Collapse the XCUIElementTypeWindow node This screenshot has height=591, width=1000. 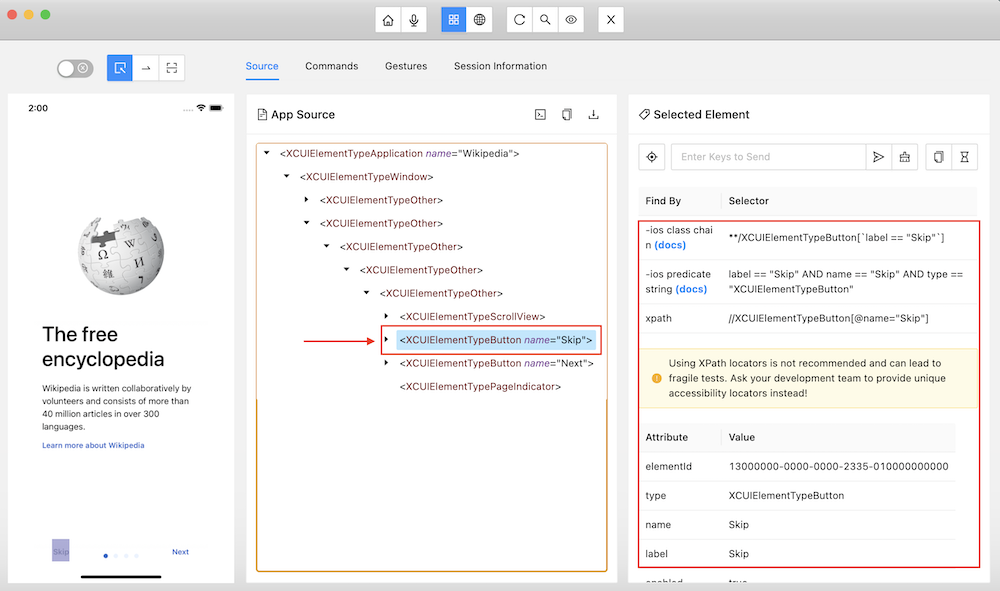pyautogui.click(x=286, y=177)
